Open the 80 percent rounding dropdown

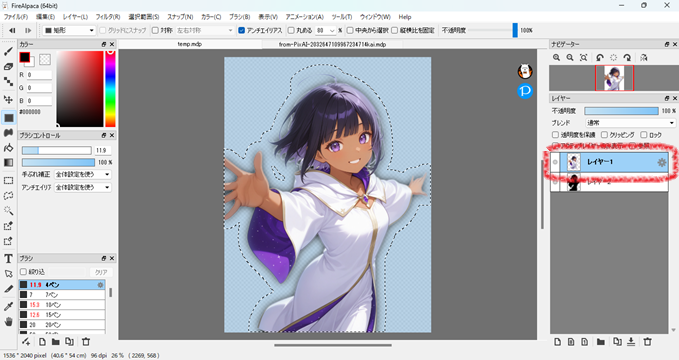[x=326, y=30]
